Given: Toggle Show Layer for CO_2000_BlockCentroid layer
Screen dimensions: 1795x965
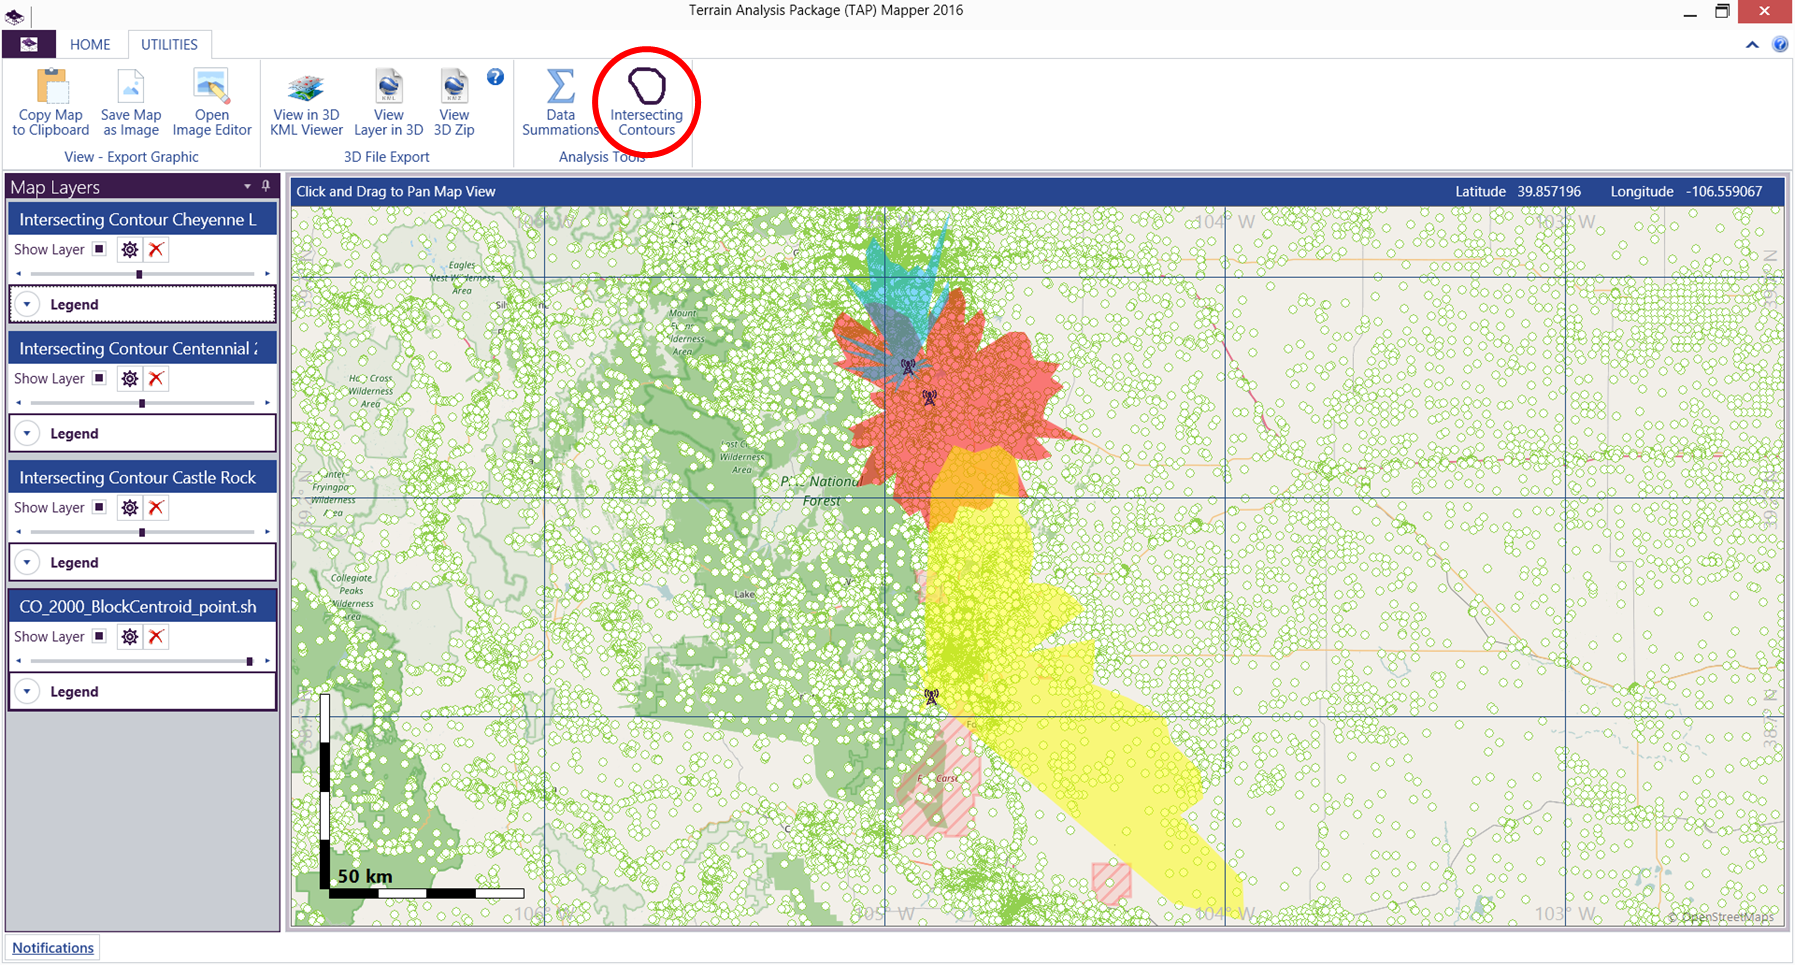Looking at the screenshot, I should tap(99, 636).
